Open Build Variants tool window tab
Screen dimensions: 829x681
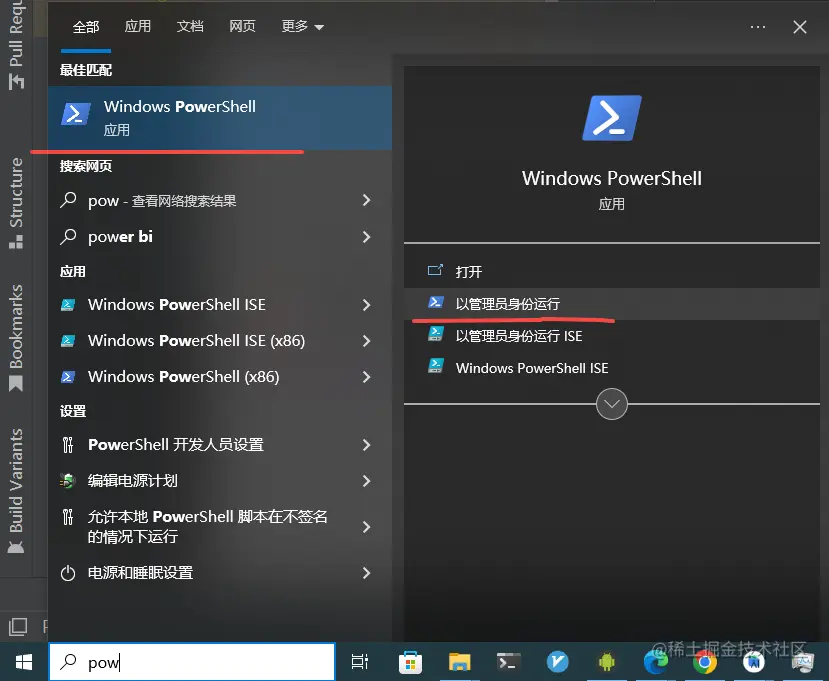pos(16,491)
